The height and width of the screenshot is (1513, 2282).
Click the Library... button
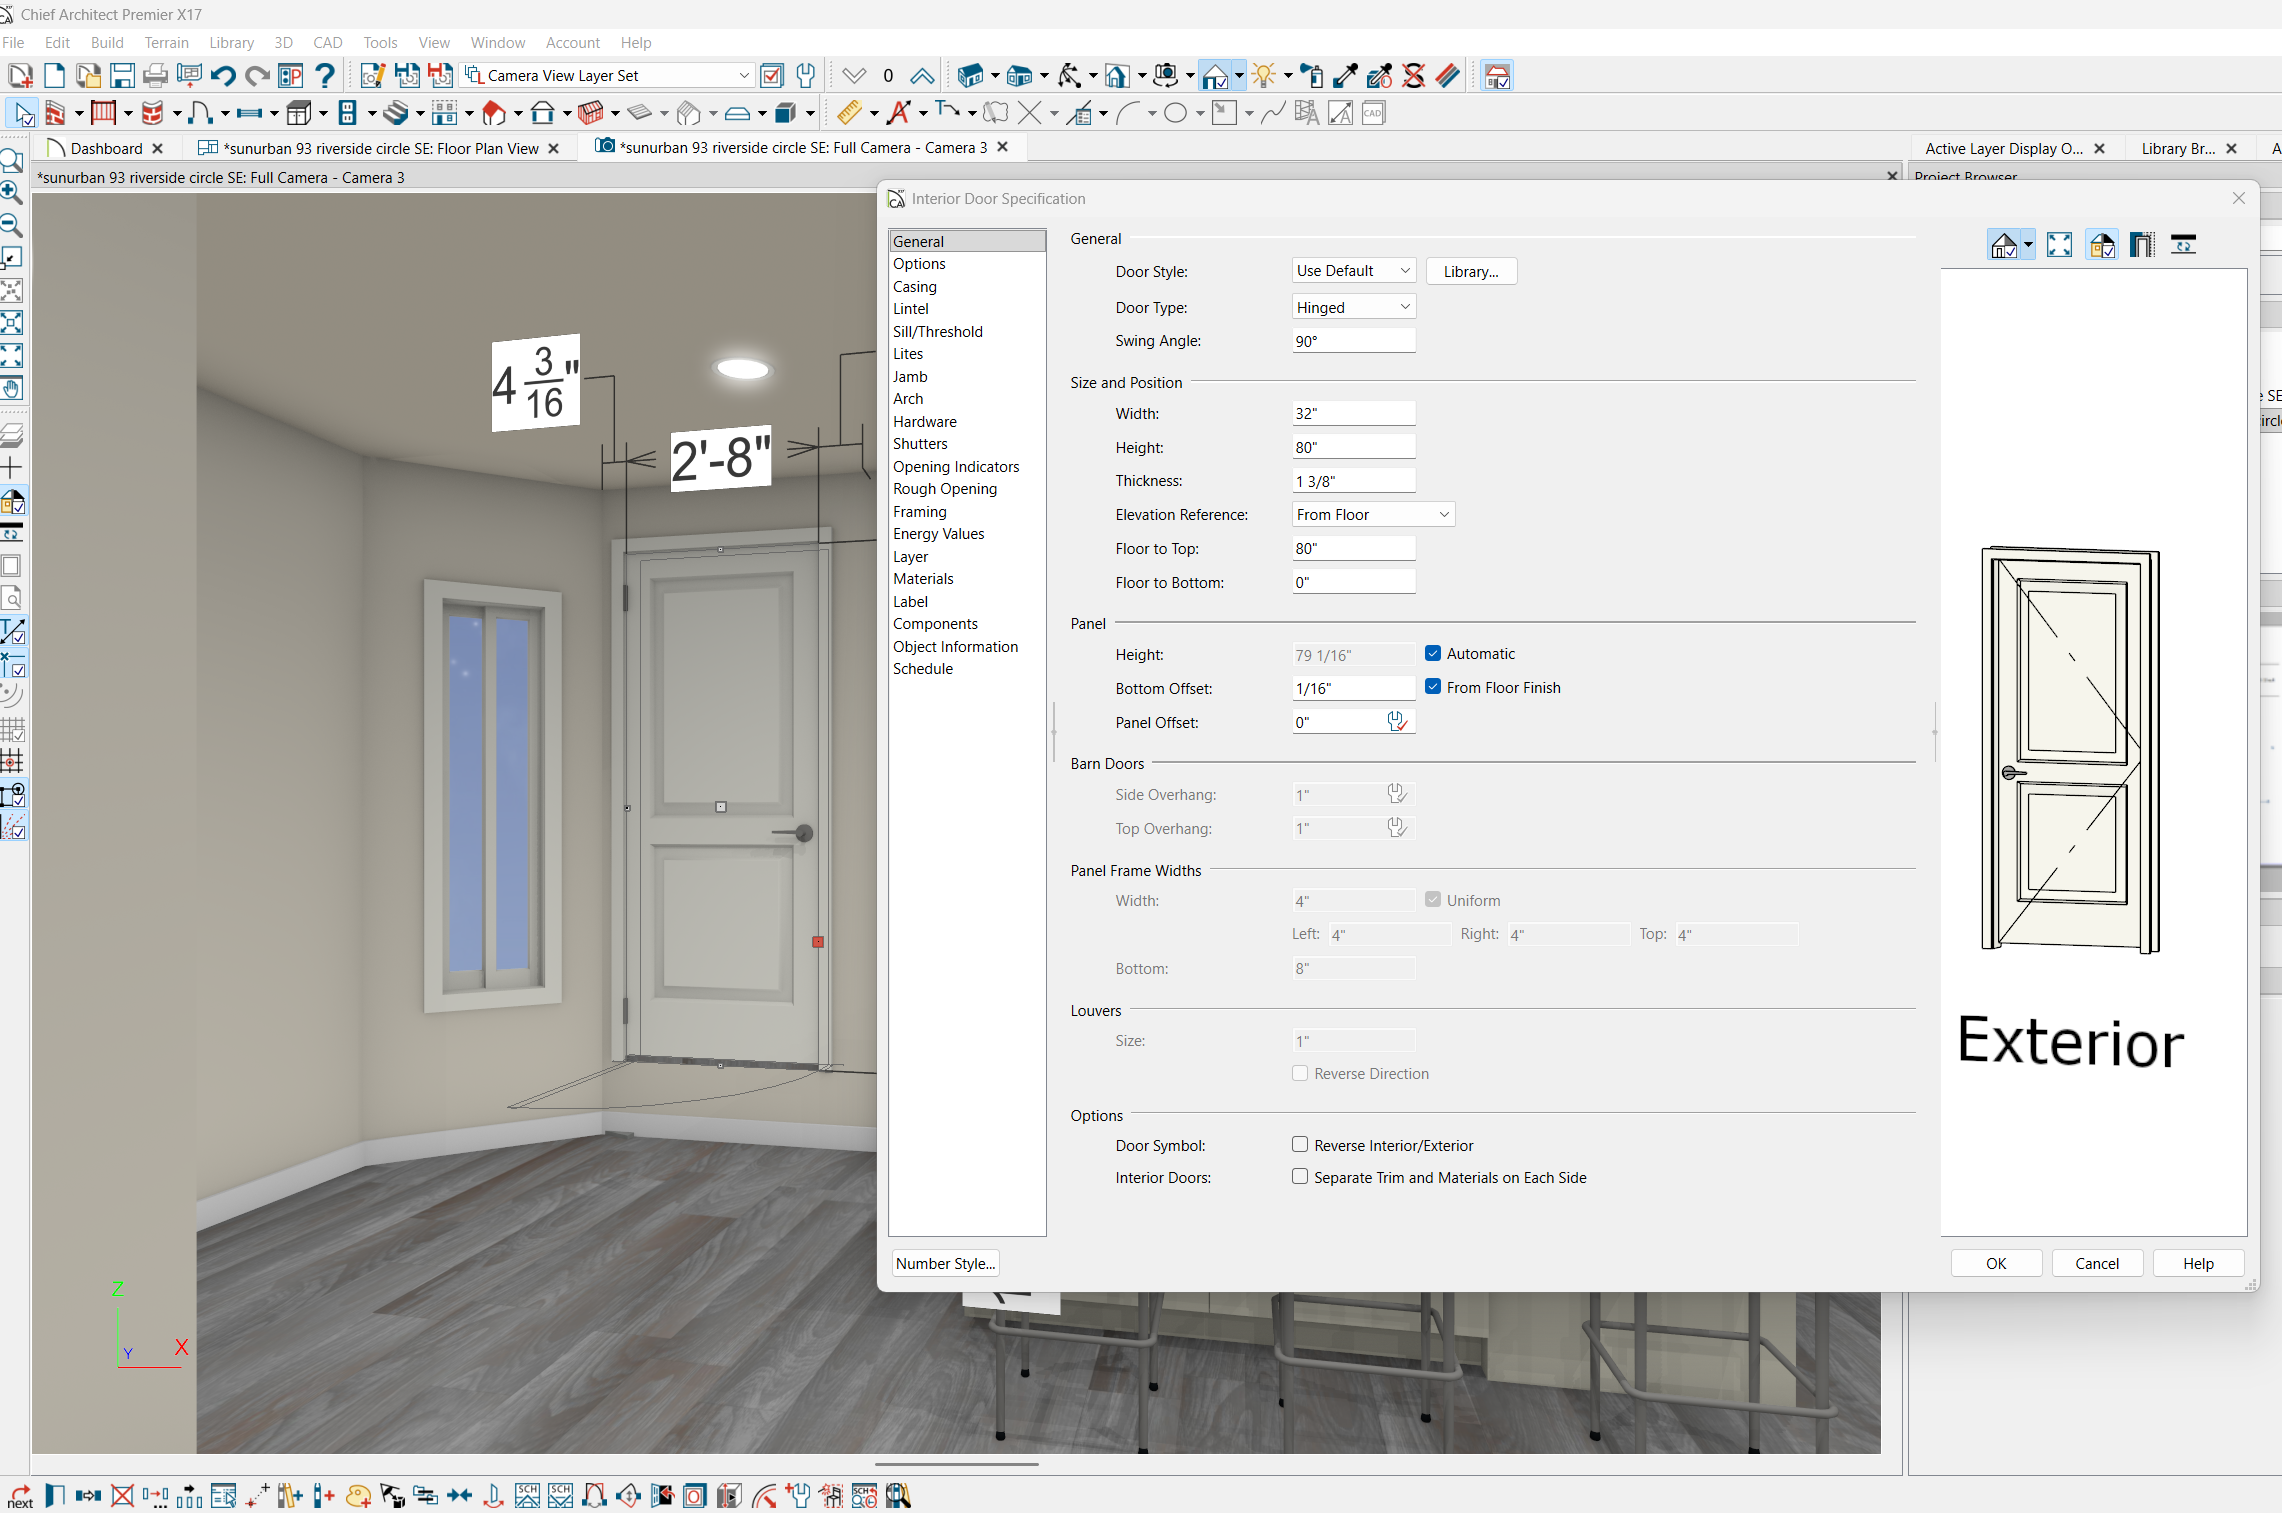click(1470, 272)
